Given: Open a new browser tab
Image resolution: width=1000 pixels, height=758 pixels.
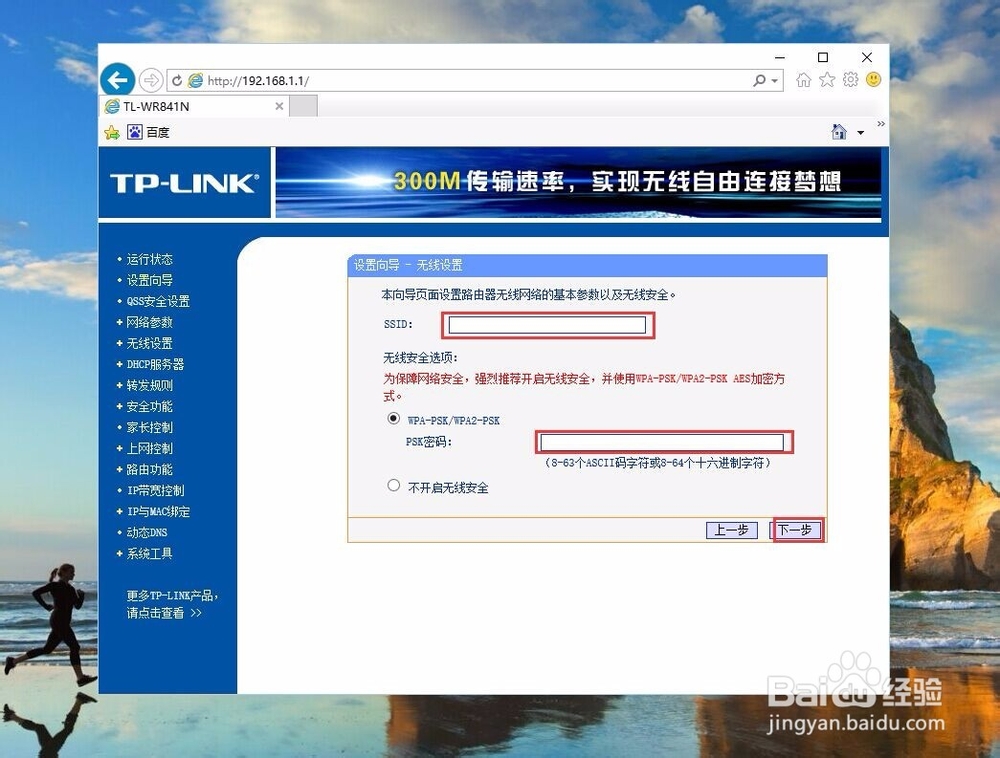Looking at the screenshot, I should coord(305,104).
